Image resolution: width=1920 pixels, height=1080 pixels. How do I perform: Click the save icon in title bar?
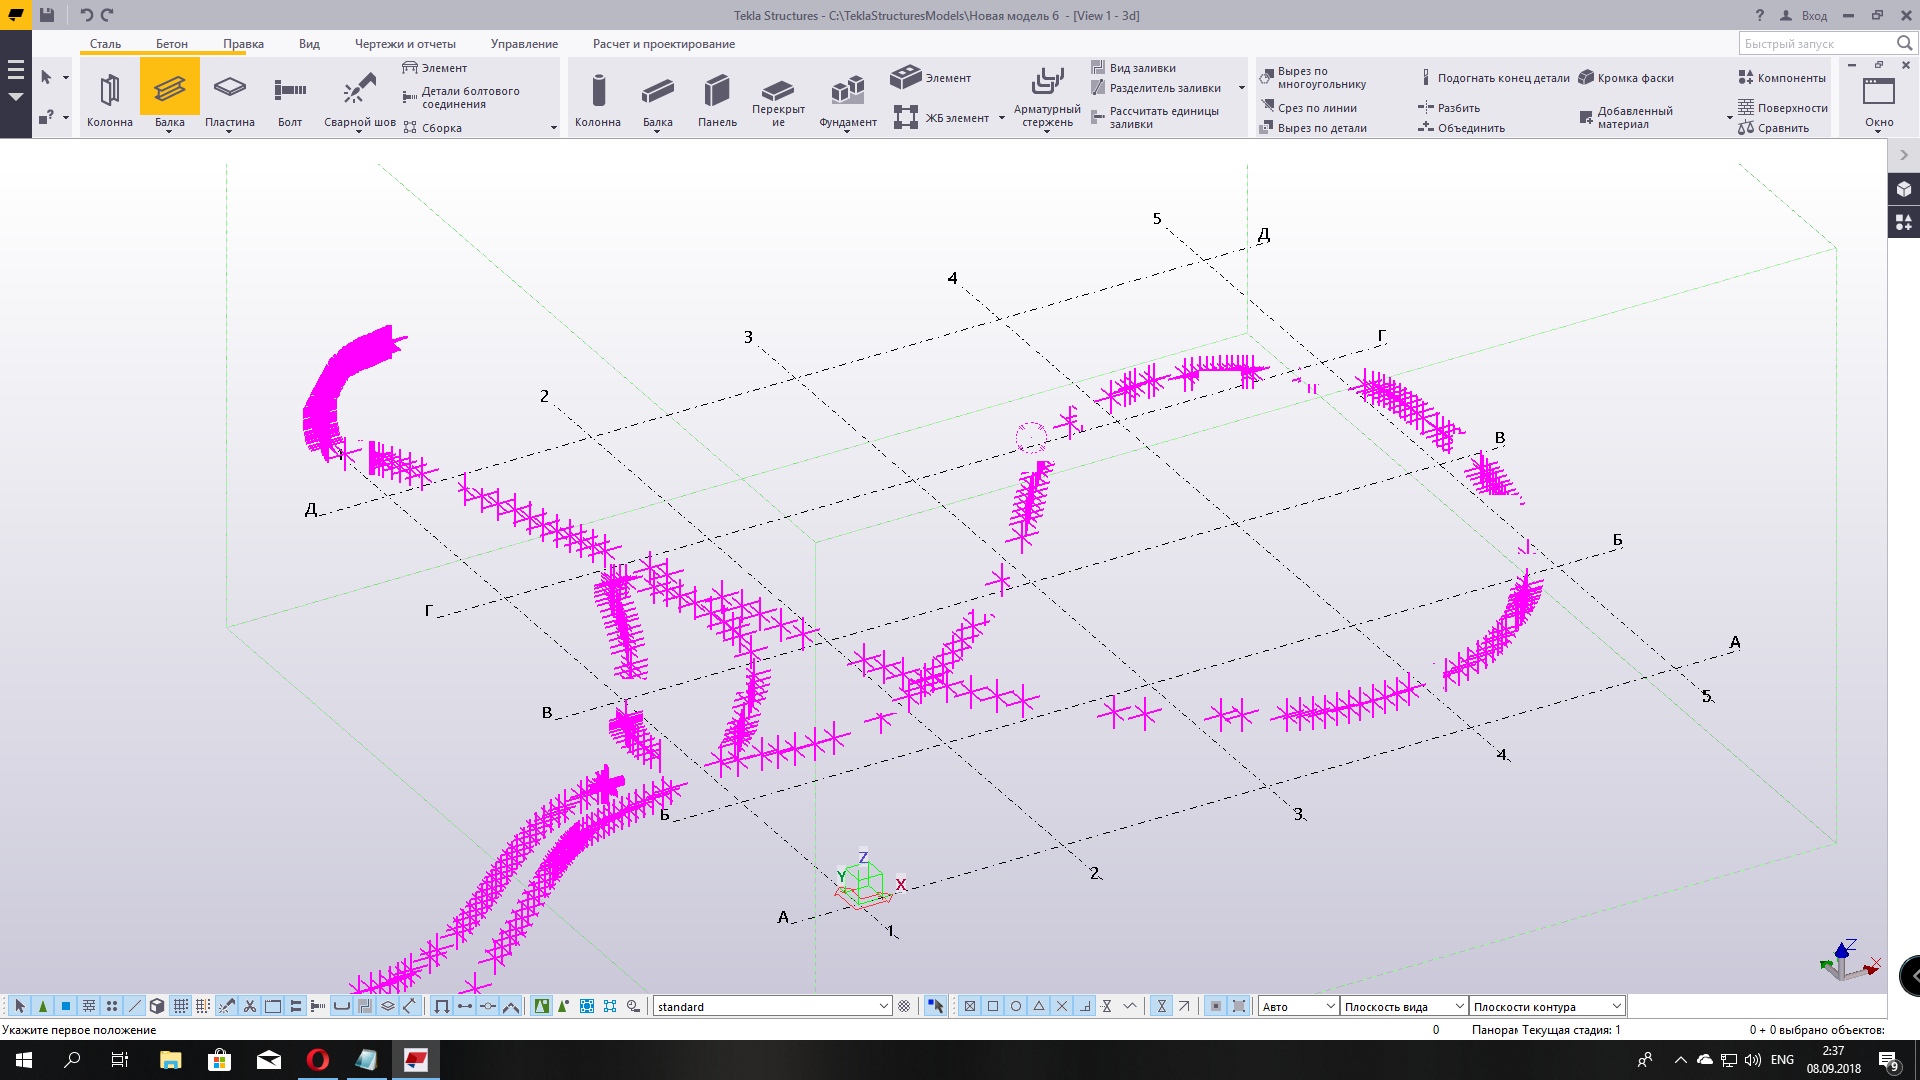click(47, 15)
